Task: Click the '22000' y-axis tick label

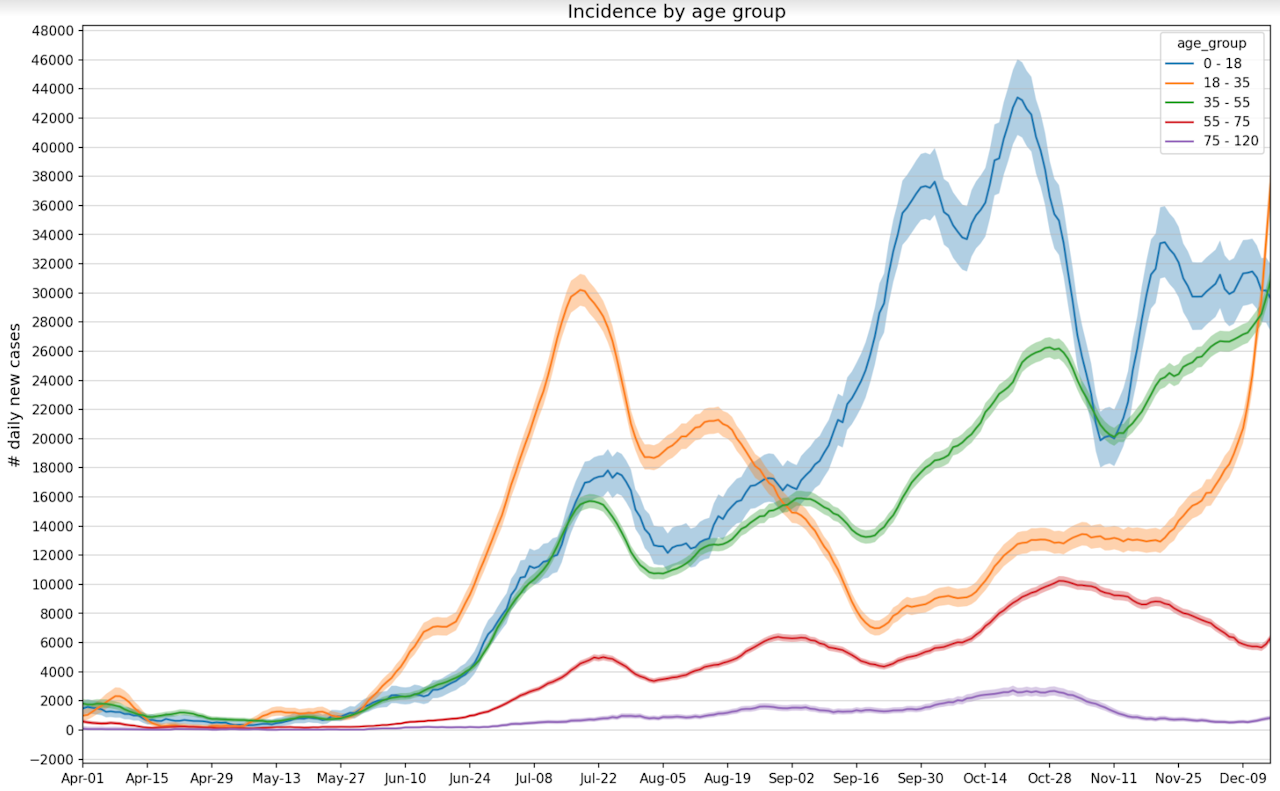Action: click(x=53, y=409)
